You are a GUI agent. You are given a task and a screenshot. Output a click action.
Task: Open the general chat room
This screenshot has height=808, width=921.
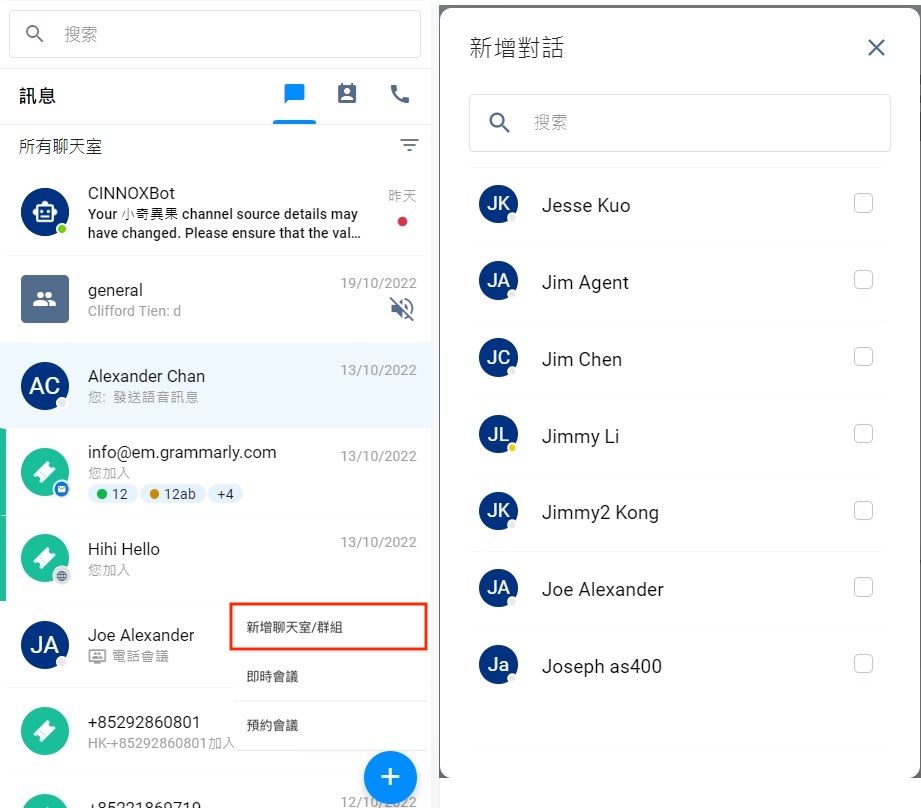(216, 299)
